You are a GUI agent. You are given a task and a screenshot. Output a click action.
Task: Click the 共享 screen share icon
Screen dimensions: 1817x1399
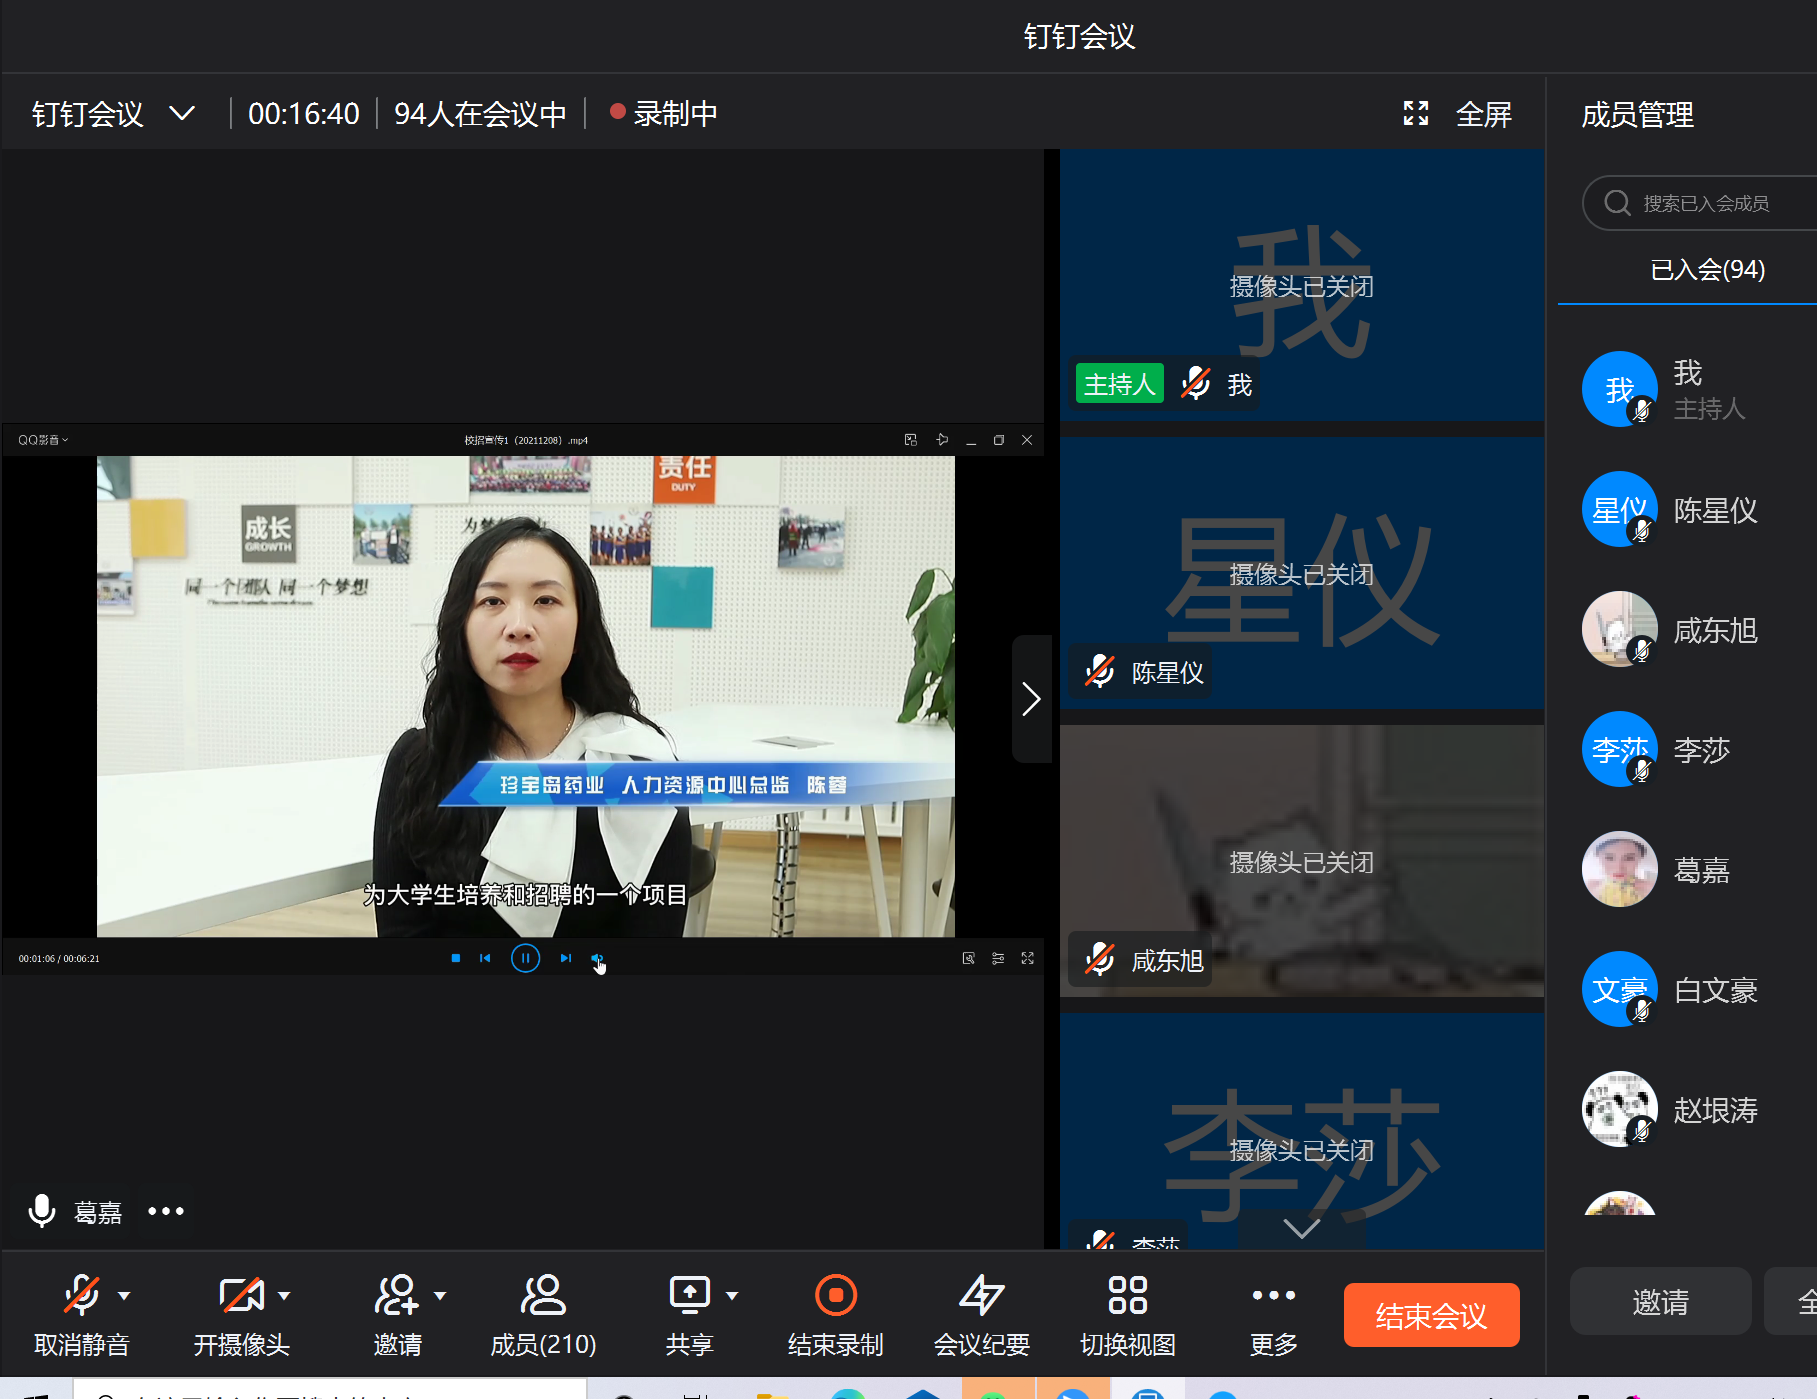pos(689,1296)
